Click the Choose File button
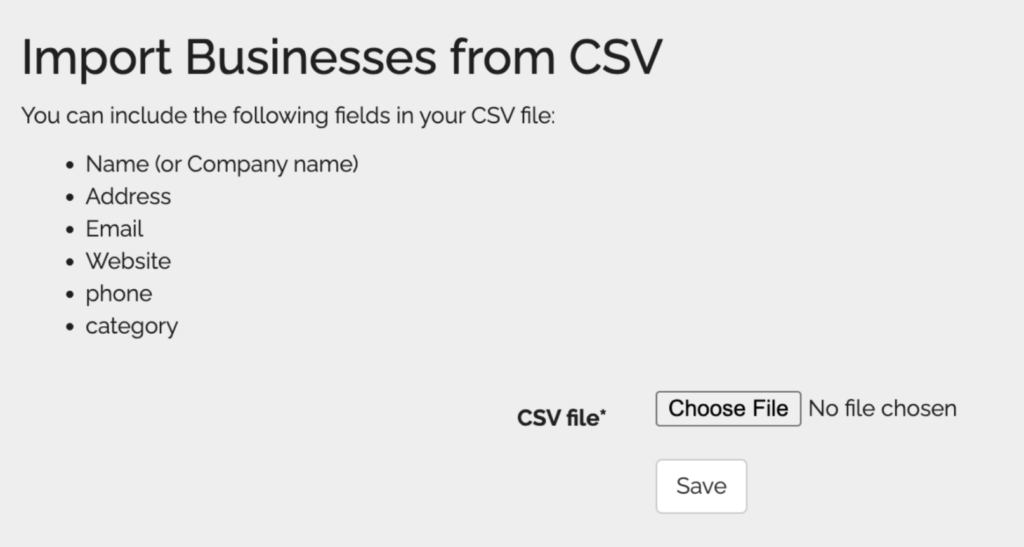 click(x=728, y=409)
